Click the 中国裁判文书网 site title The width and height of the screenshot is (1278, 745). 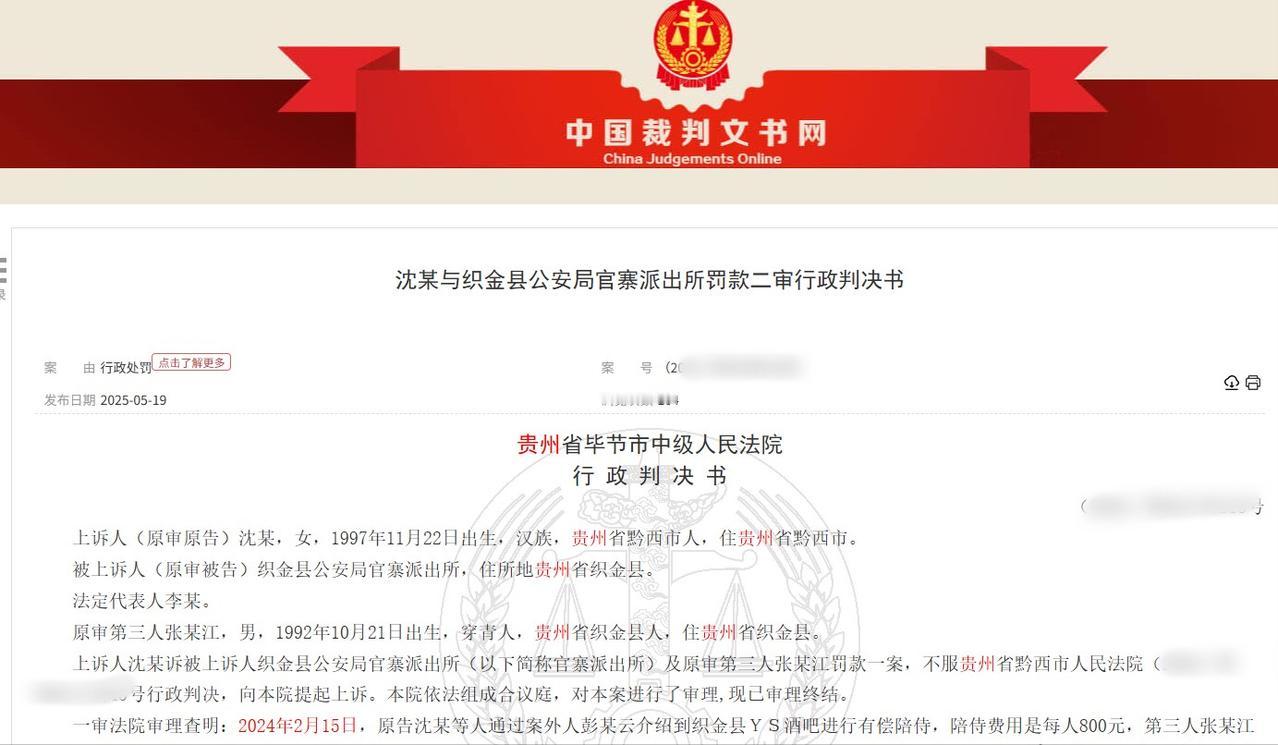[x=696, y=132]
